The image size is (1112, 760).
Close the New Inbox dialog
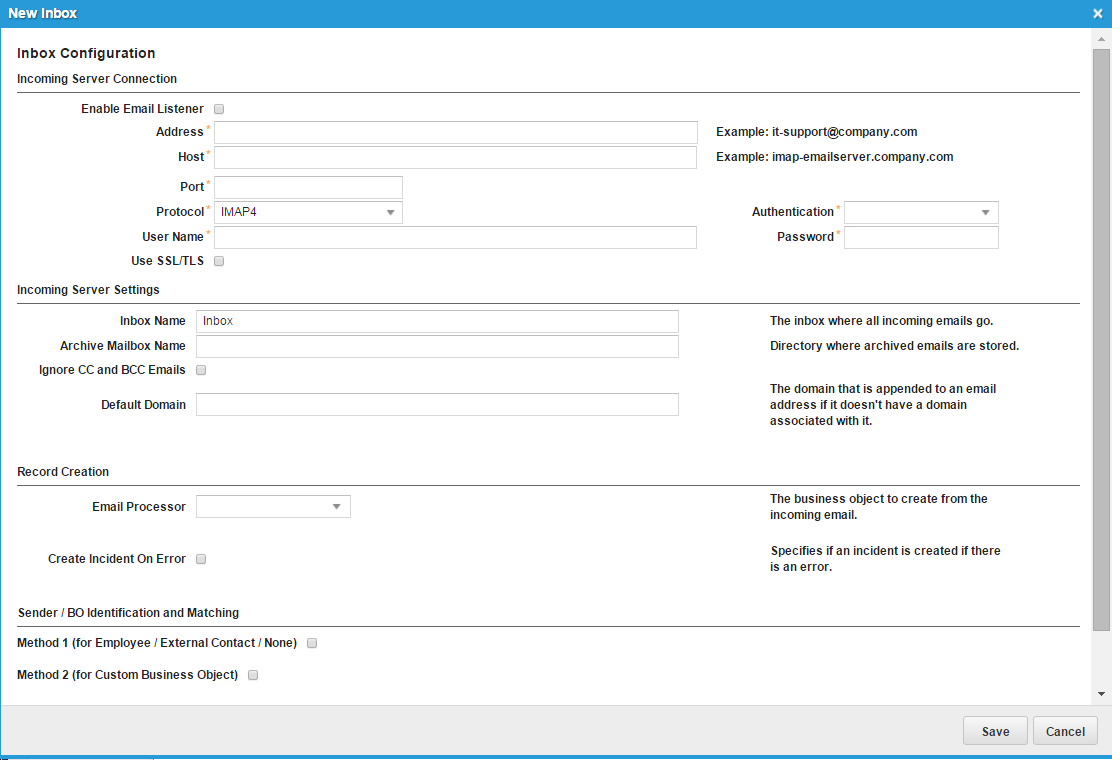tap(1097, 13)
